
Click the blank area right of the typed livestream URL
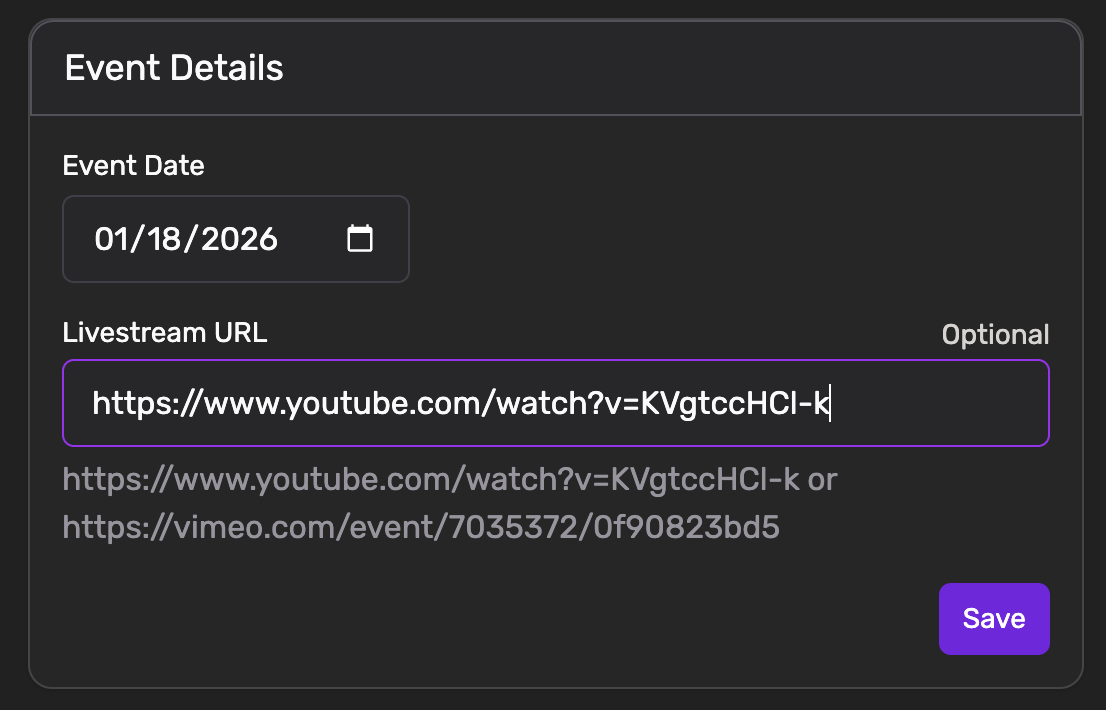pos(940,403)
